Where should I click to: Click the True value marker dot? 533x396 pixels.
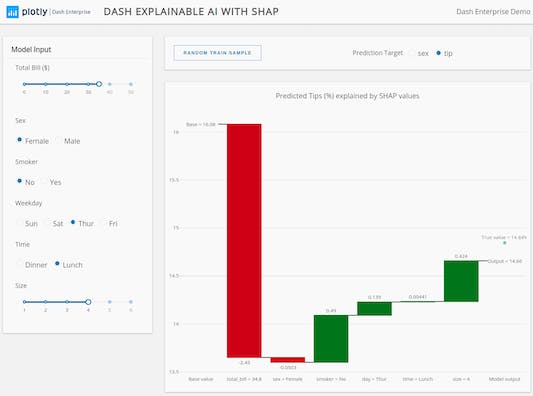[505, 243]
